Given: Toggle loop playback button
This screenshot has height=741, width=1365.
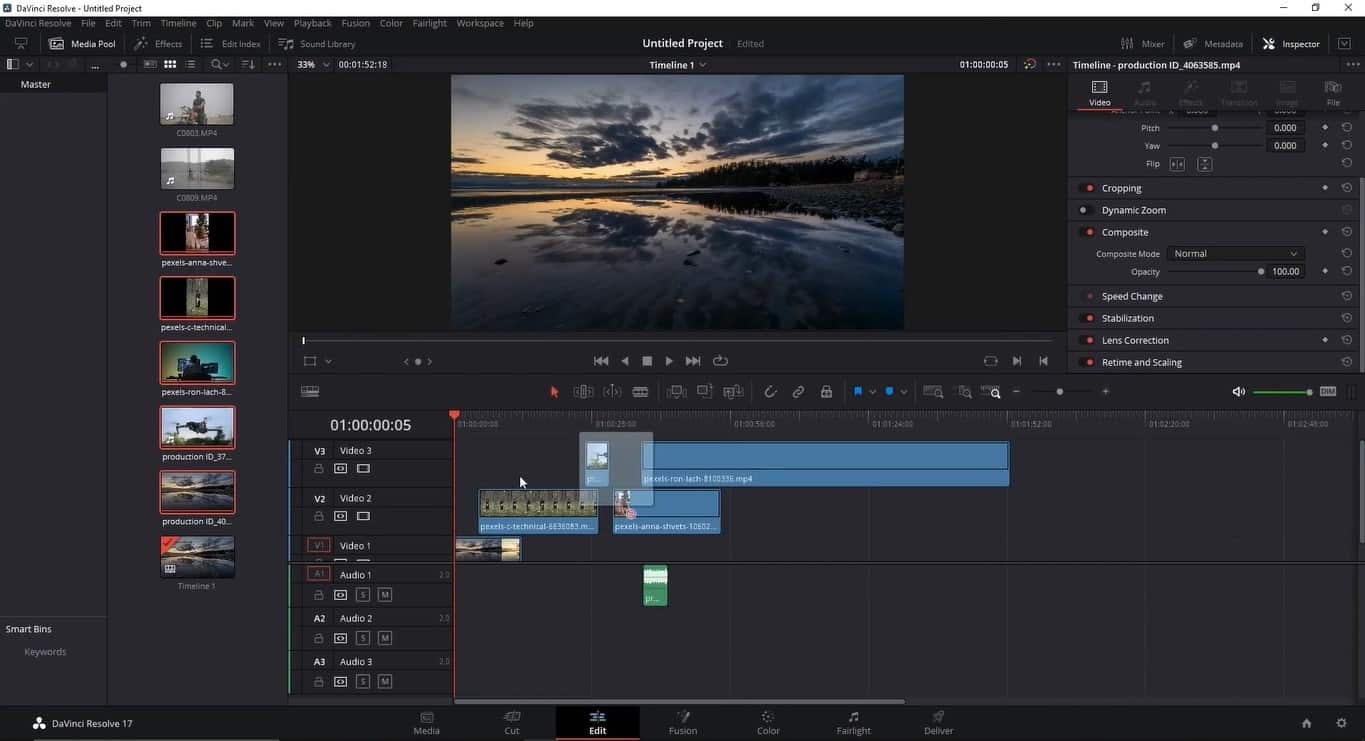Looking at the screenshot, I should (x=720, y=361).
